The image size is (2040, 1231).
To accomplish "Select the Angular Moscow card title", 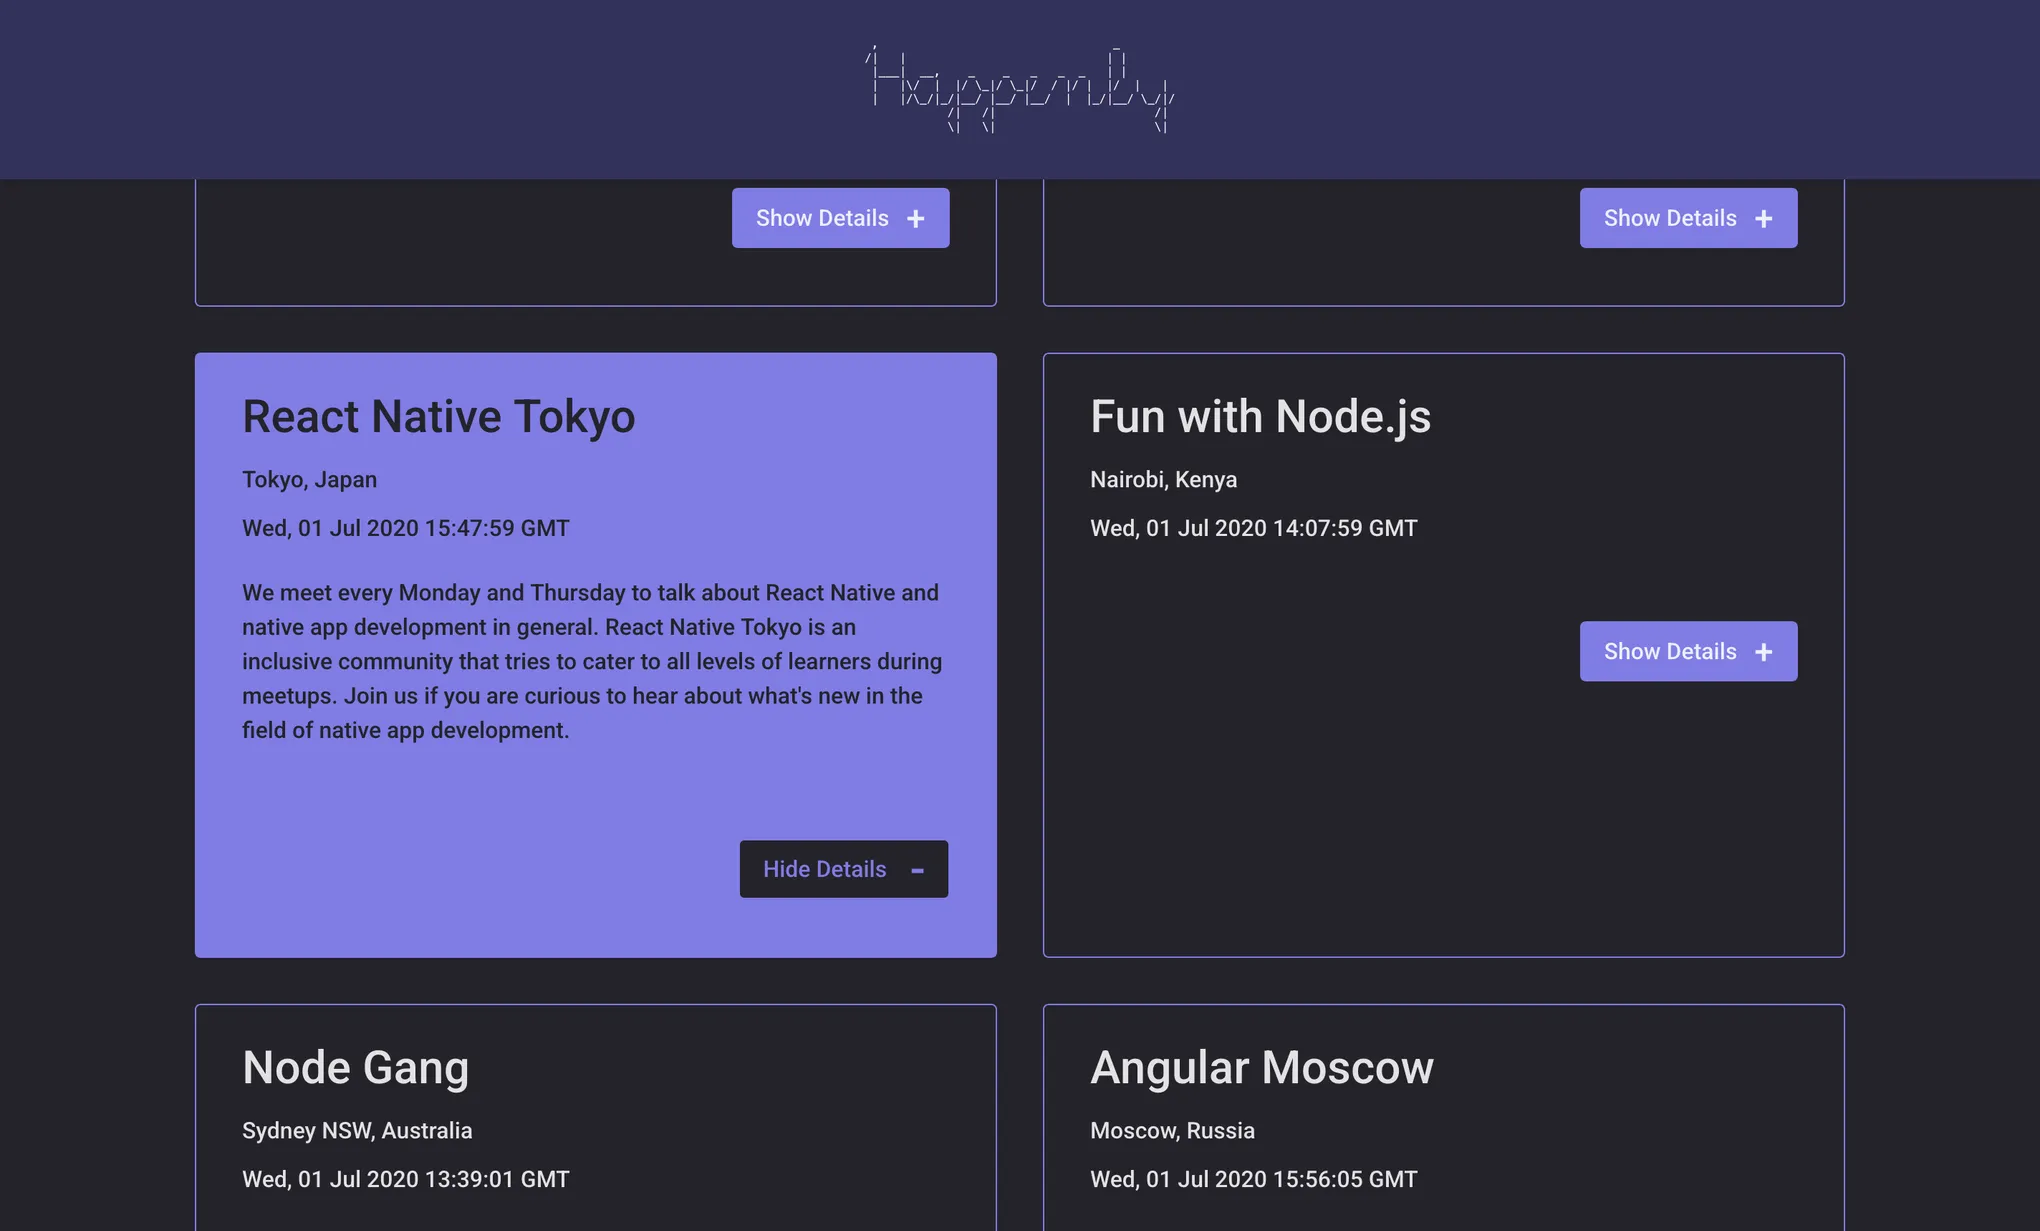I will tap(1262, 1067).
